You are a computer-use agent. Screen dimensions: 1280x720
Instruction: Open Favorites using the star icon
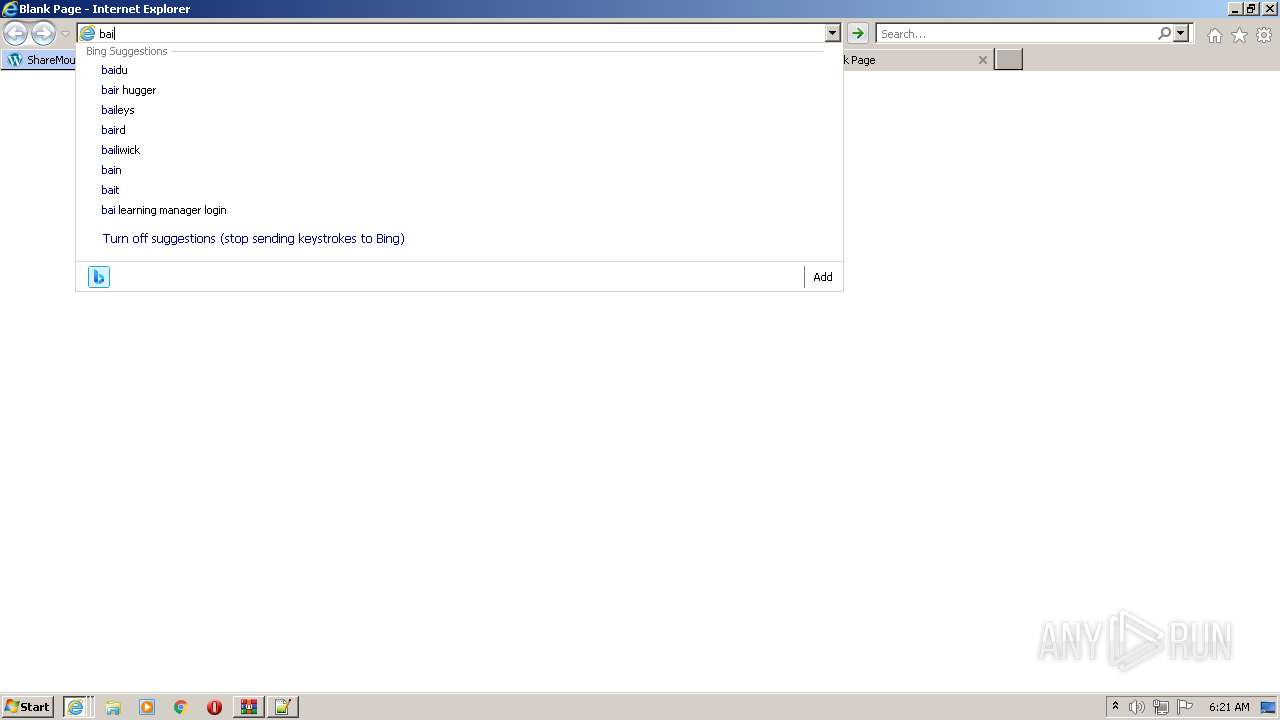click(x=1239, y=35)
